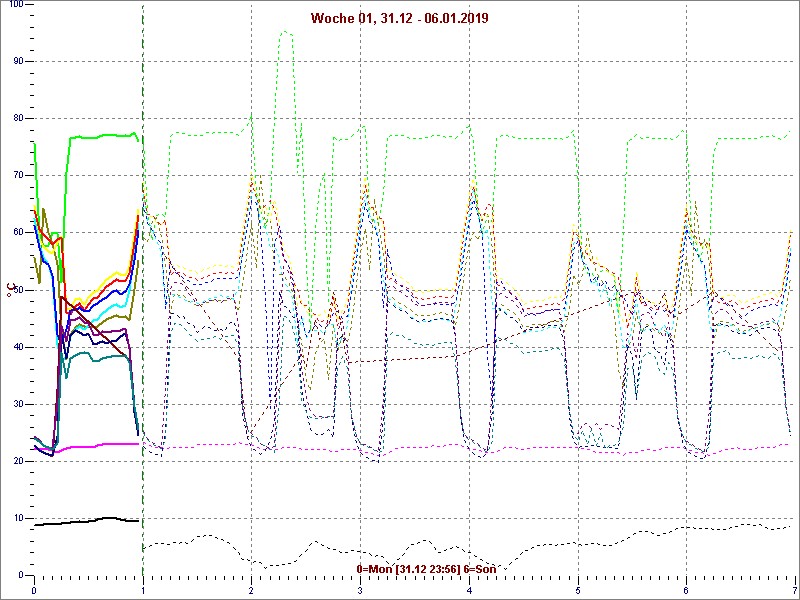The height and width of the screenshot is (600, 800).
Task: Click the y-axis tick label 50
Action: (18, 291)
